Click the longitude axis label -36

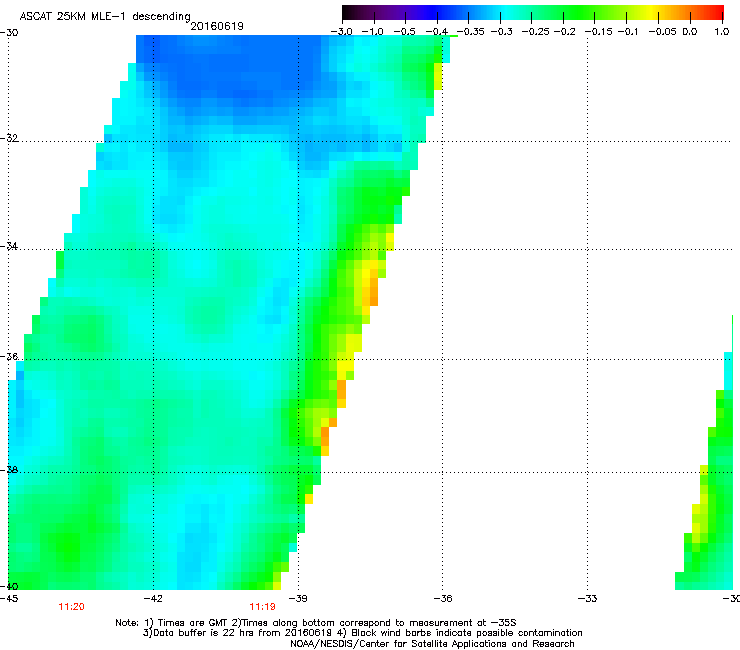pos(443,599)
